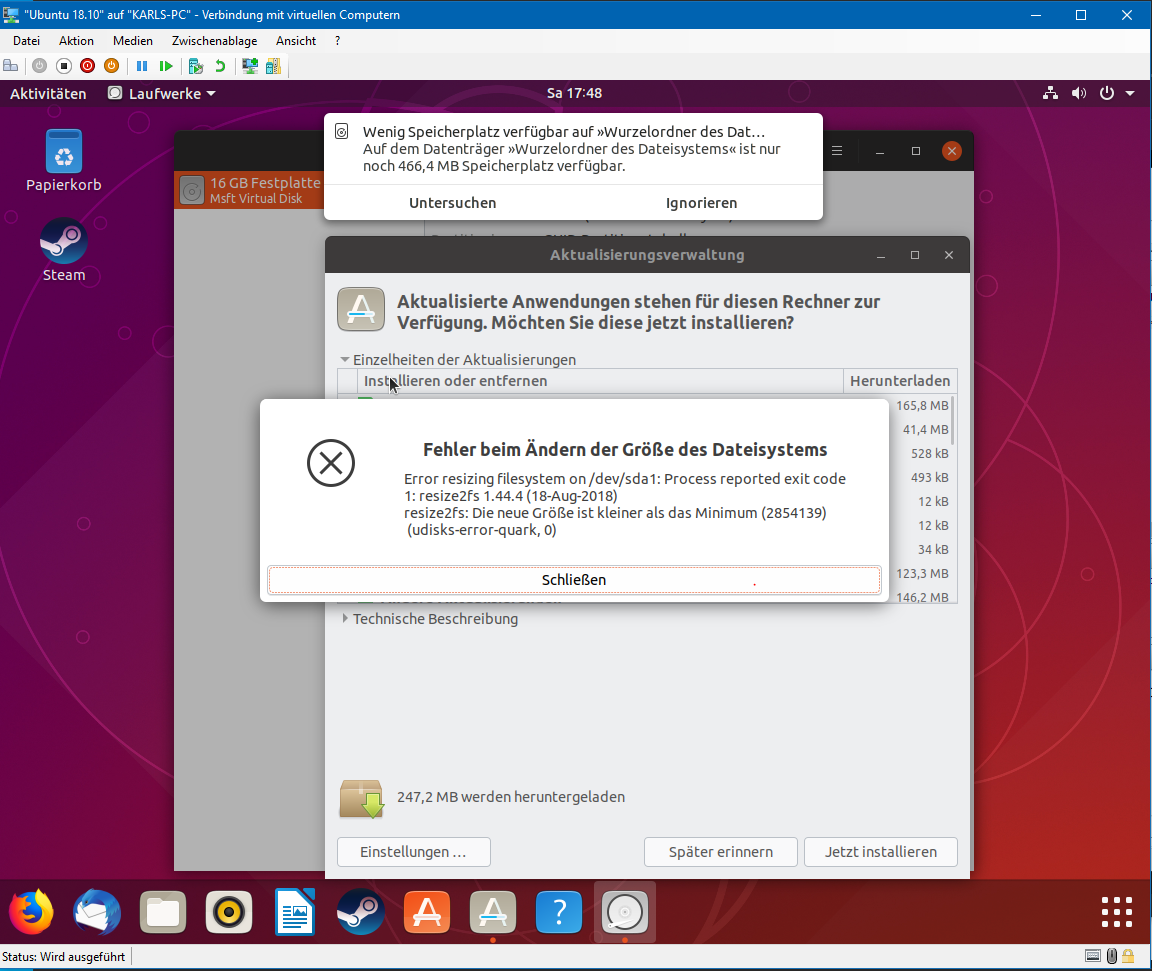This screenshot has height=971, width=1152.
Task: Click the Installieren oder entfernen column header
Action: [600, 380]
